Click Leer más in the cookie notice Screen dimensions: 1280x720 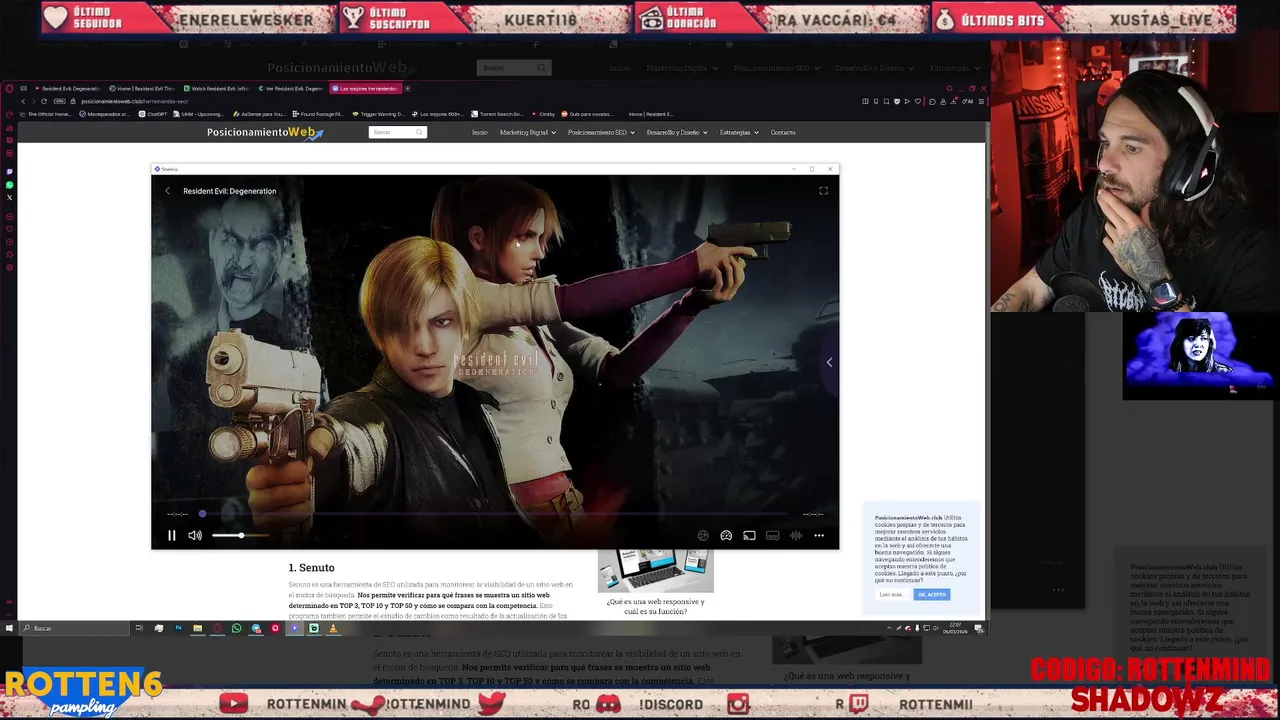[891, 594]
